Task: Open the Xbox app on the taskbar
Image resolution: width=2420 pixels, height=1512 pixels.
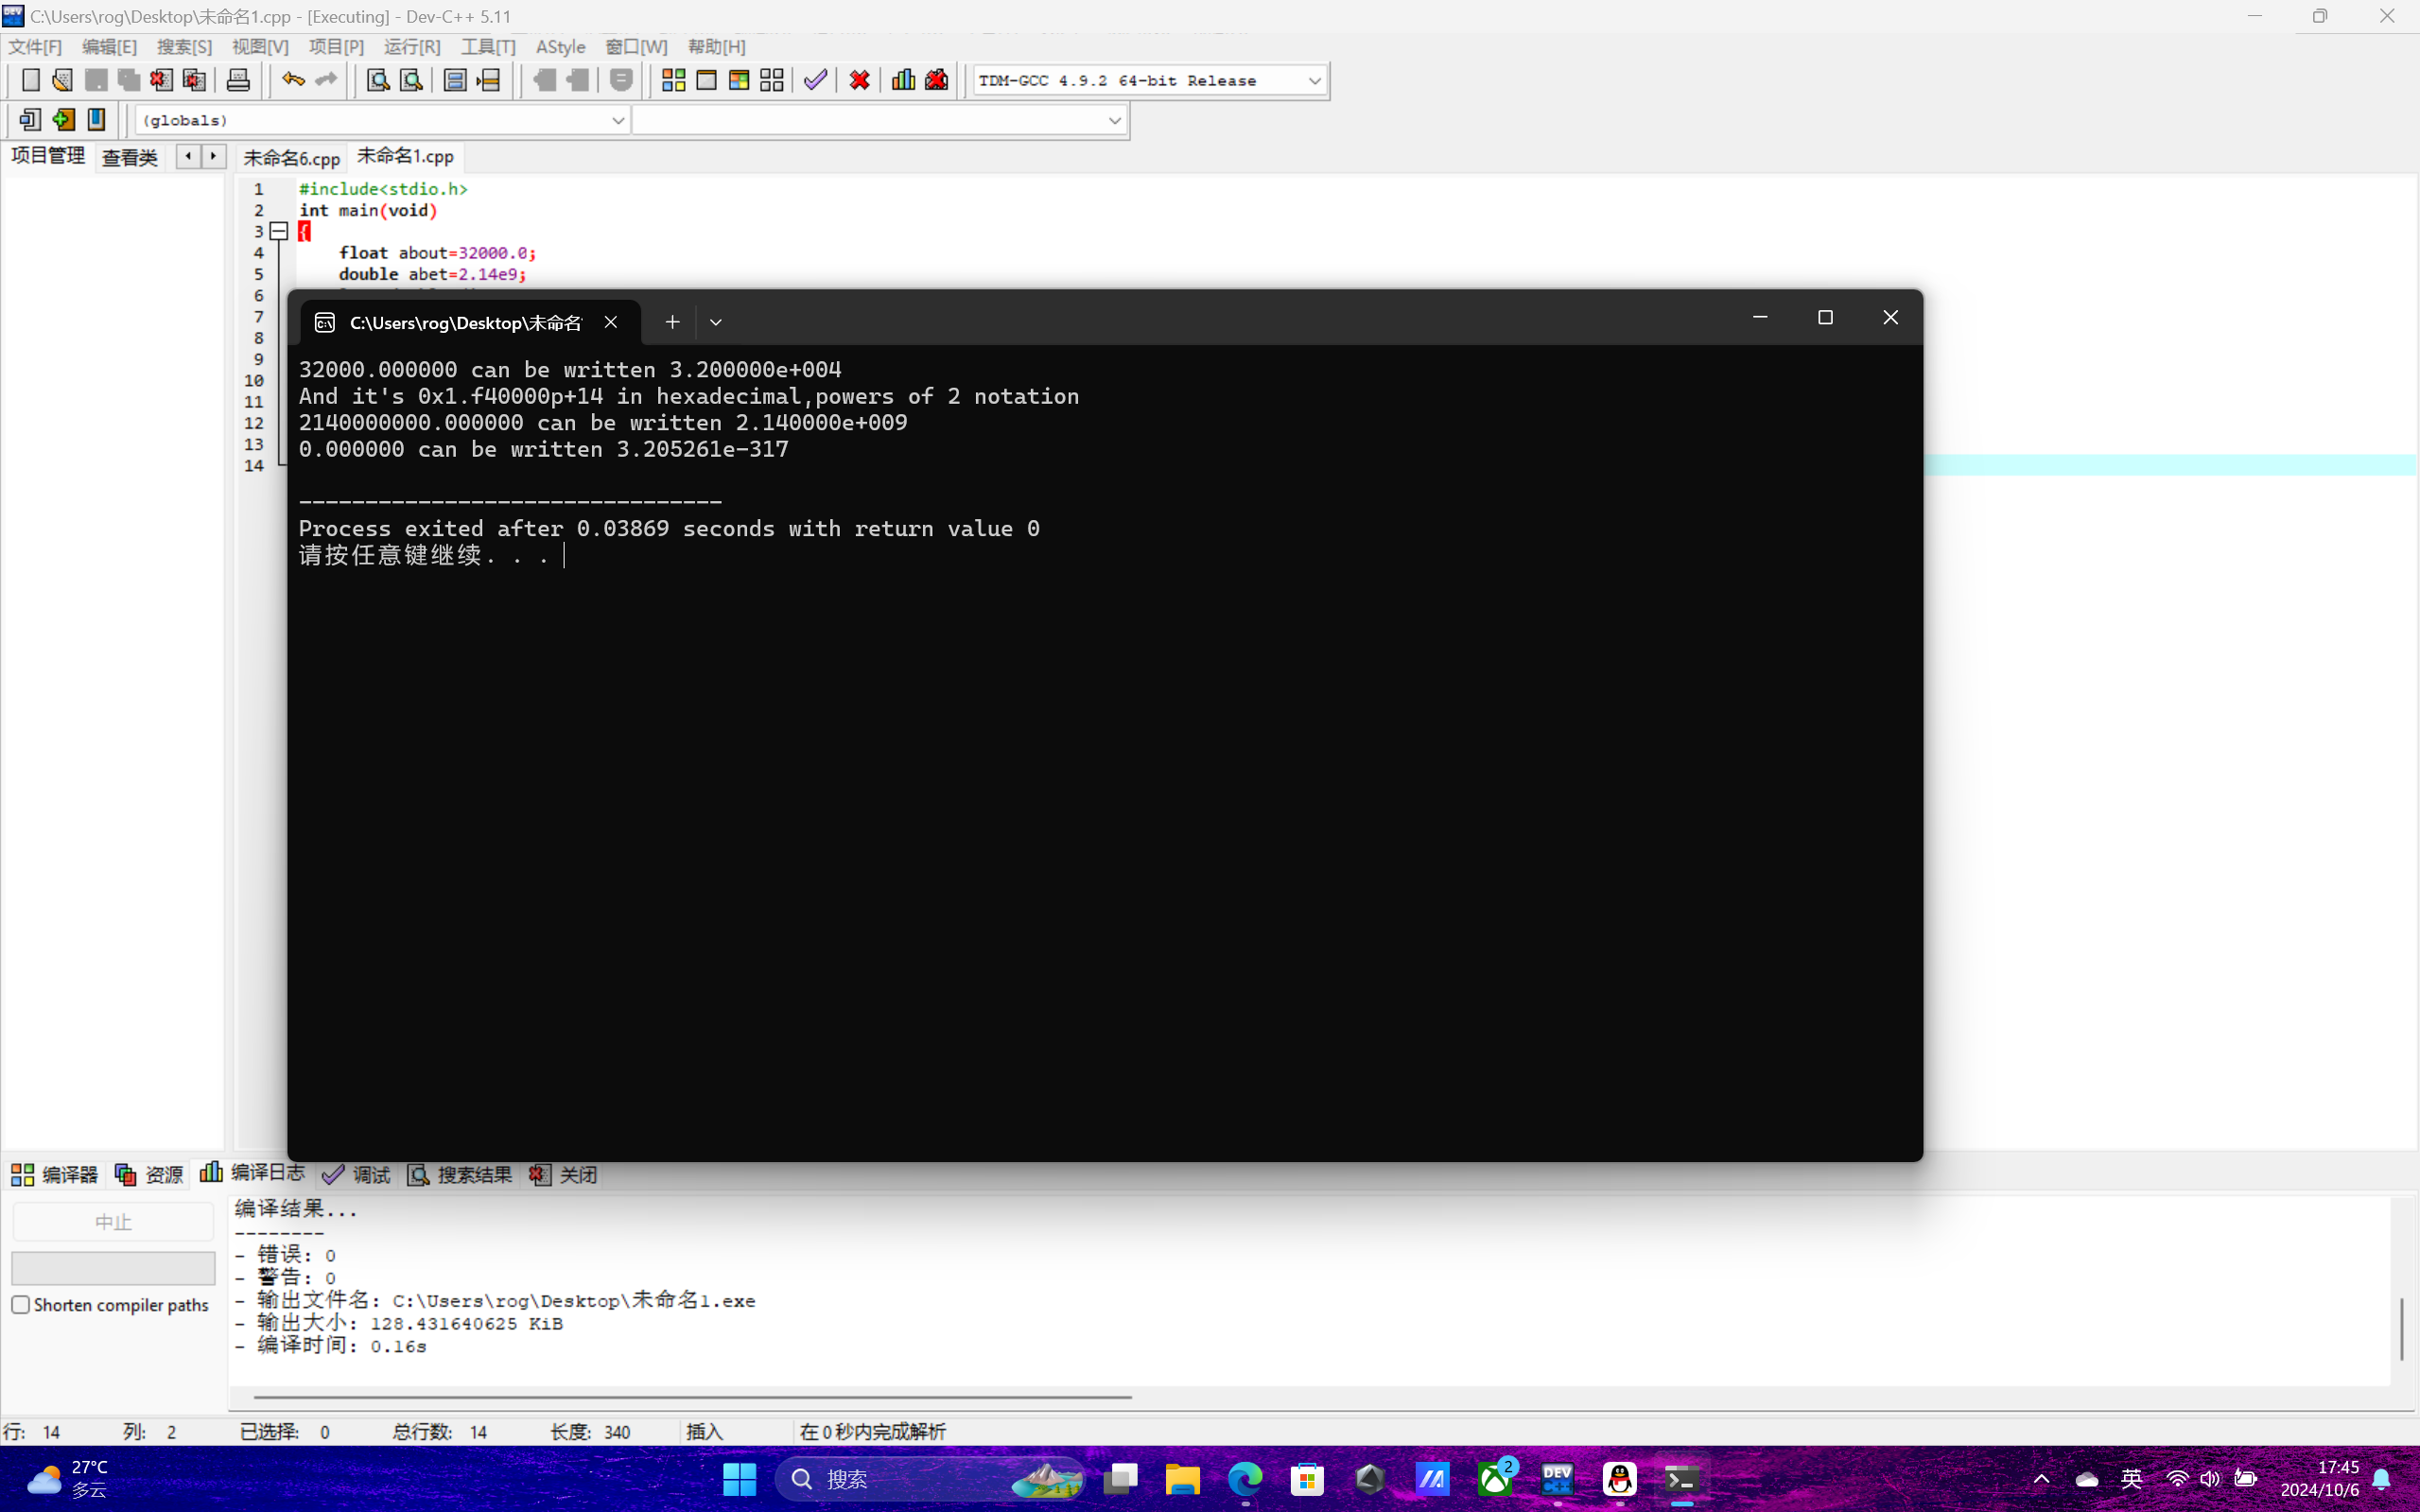Action: [1495, 1478]
